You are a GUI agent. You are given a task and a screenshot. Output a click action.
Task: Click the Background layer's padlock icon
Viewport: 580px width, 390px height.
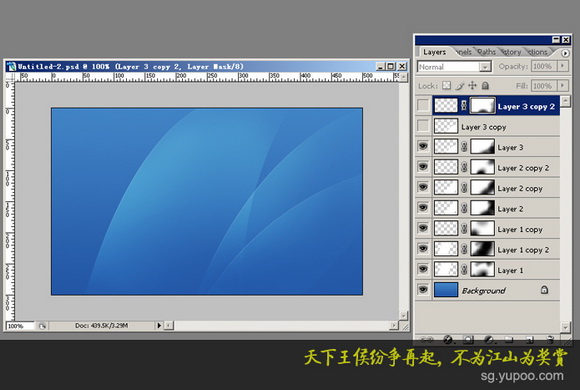point(544,290)
